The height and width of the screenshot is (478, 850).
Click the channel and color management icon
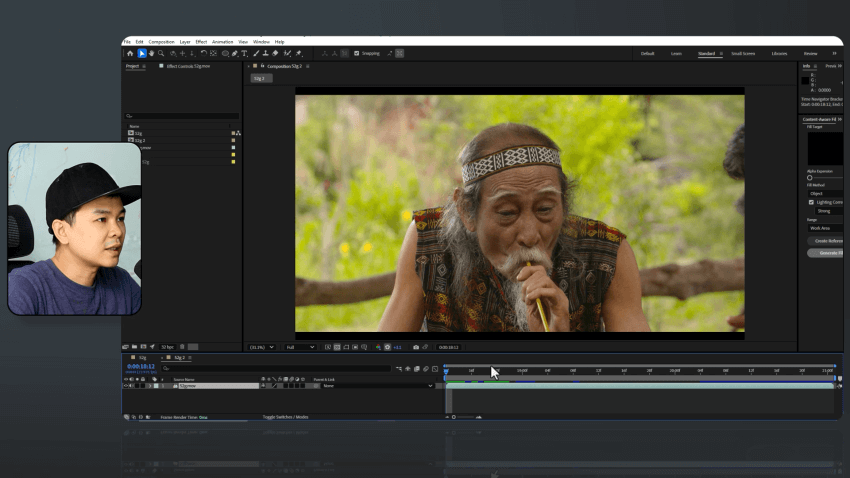point(378,347)
